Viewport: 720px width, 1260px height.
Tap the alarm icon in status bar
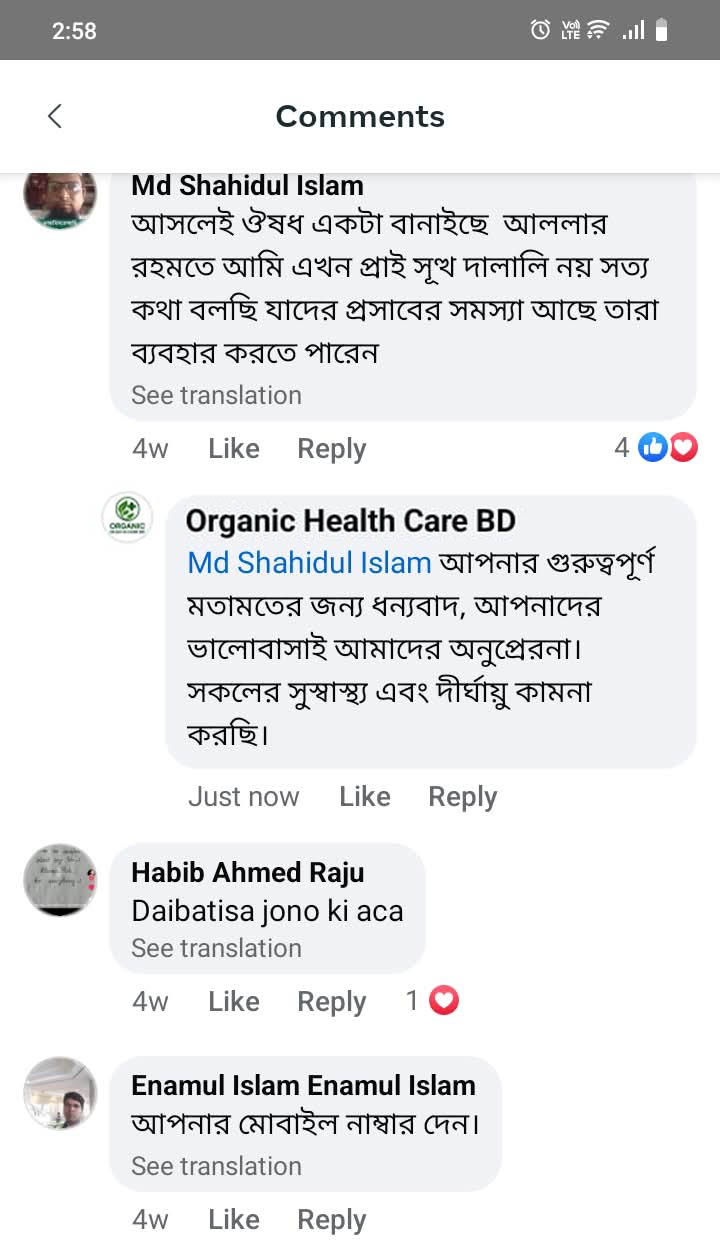[540, 30]
